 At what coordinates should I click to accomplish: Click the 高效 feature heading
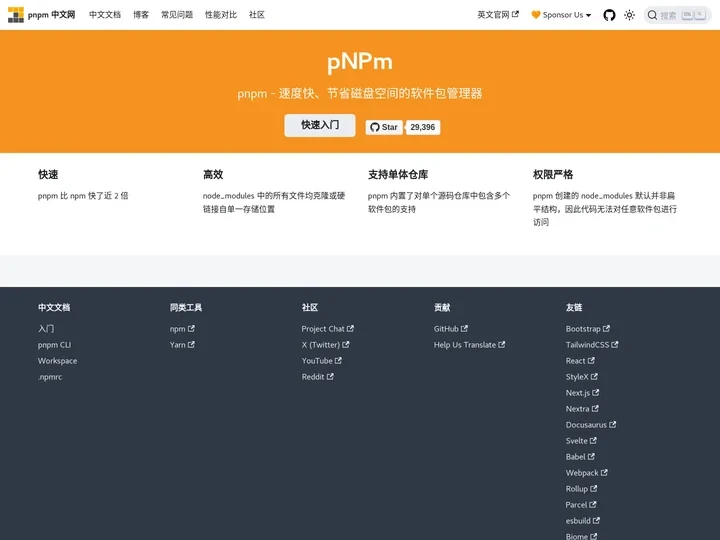pos(213,174)
